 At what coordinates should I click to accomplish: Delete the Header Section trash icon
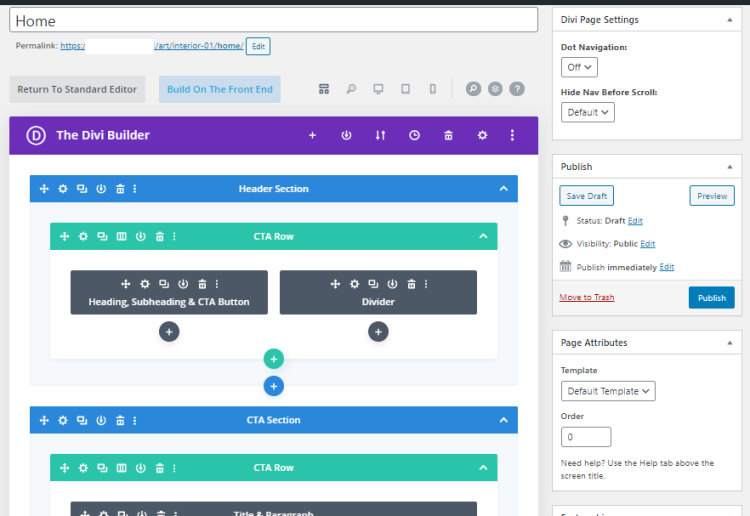pos(120,189)
